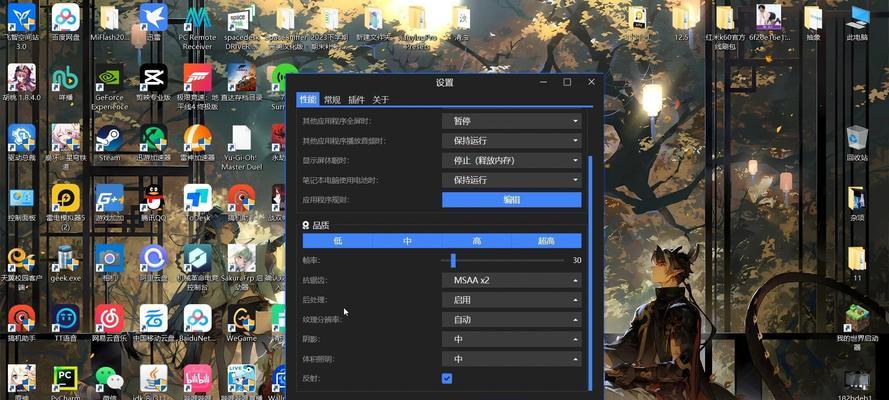Open the 体积照明 dropdown
Image resolution: width=889 pixels, height=400 pixels.
tap(511, 359)
